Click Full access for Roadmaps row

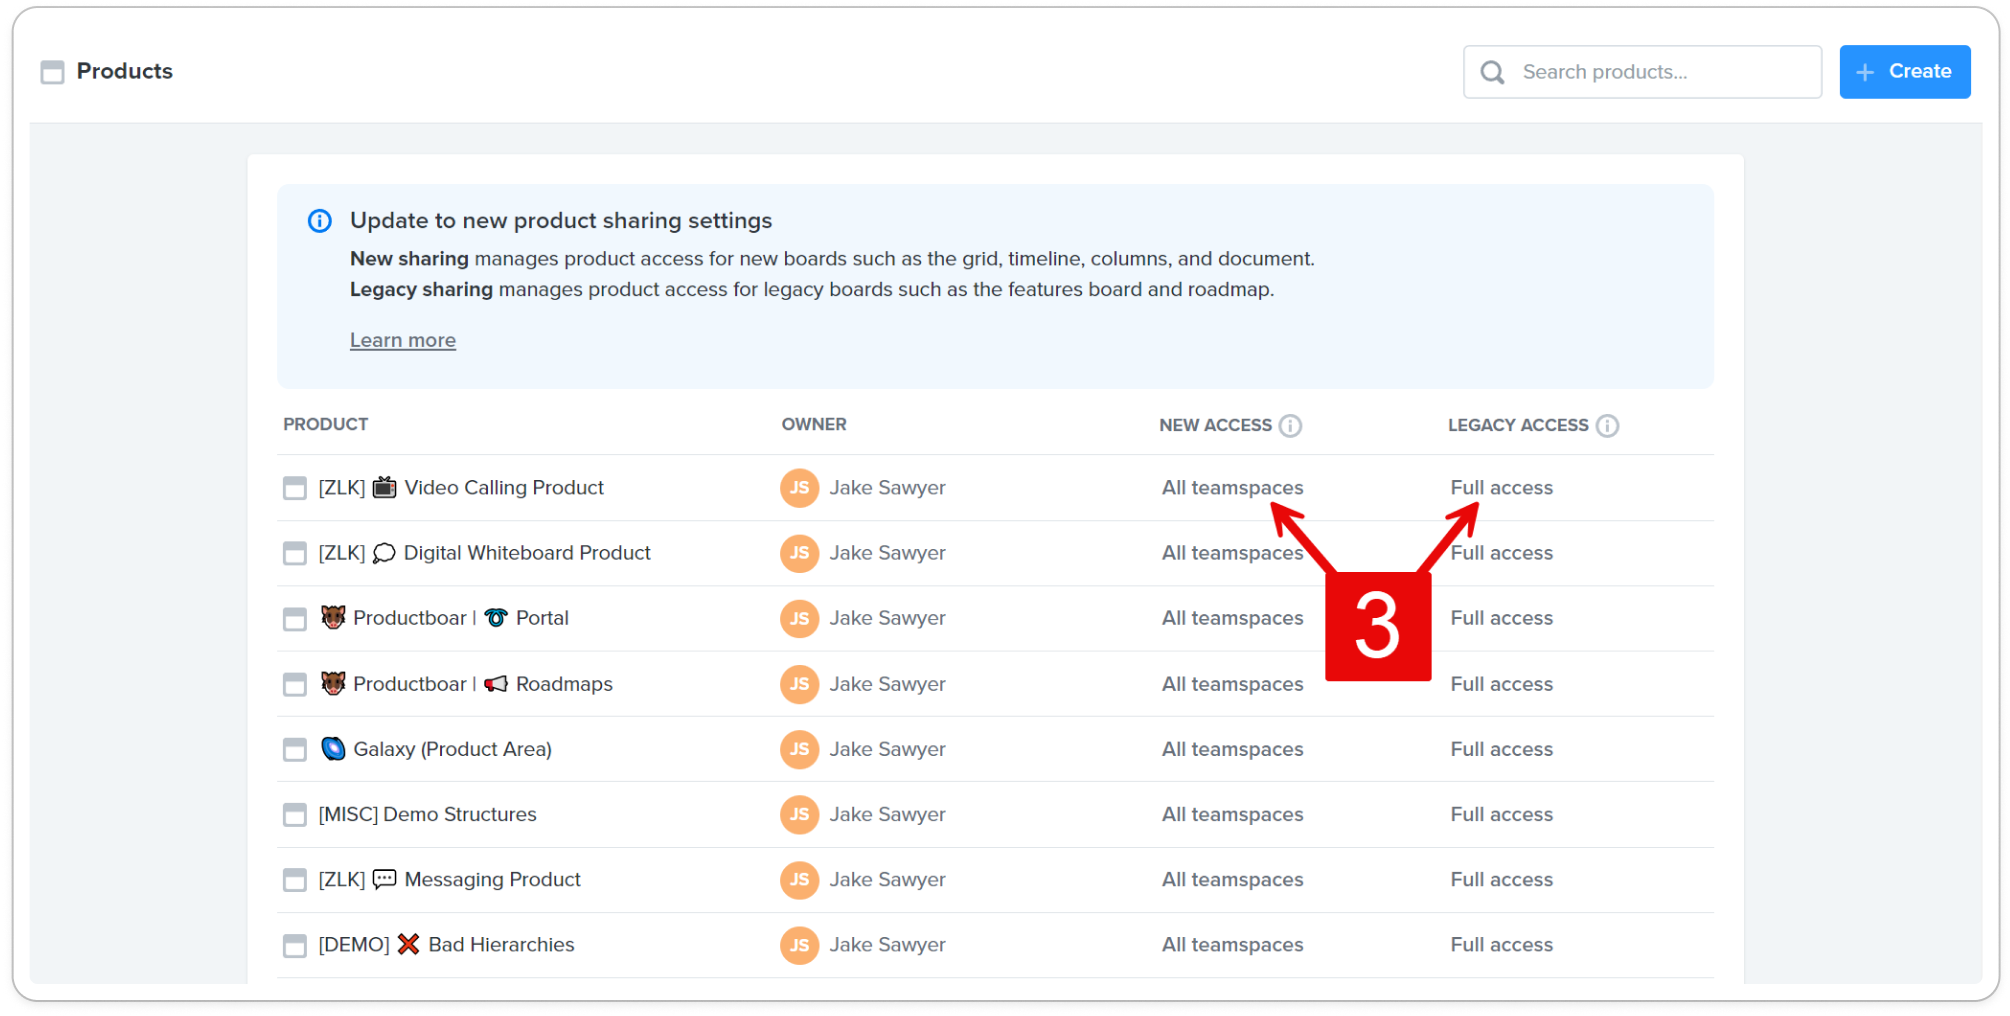tap(1501, 684)
